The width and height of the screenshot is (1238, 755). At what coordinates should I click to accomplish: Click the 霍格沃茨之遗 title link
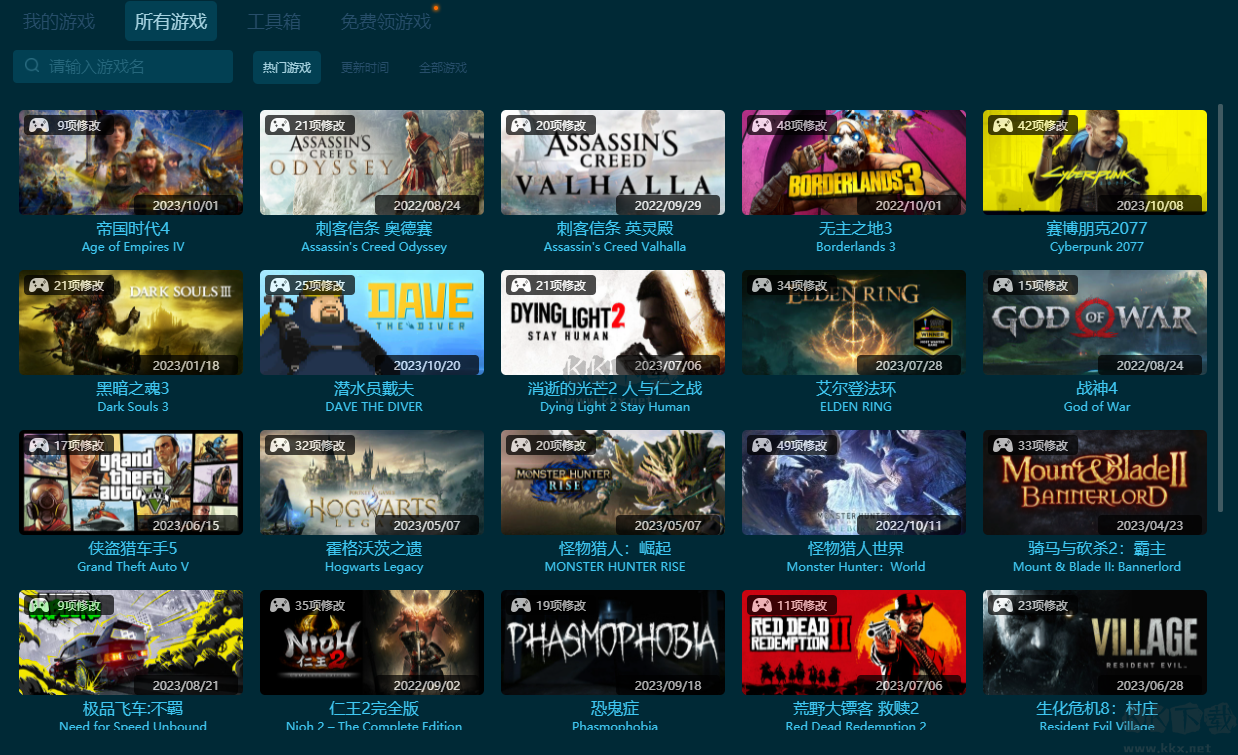374,548
